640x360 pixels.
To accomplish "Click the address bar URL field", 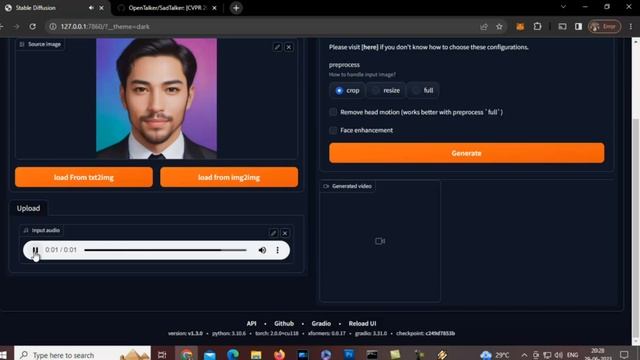I will (261, 27).
